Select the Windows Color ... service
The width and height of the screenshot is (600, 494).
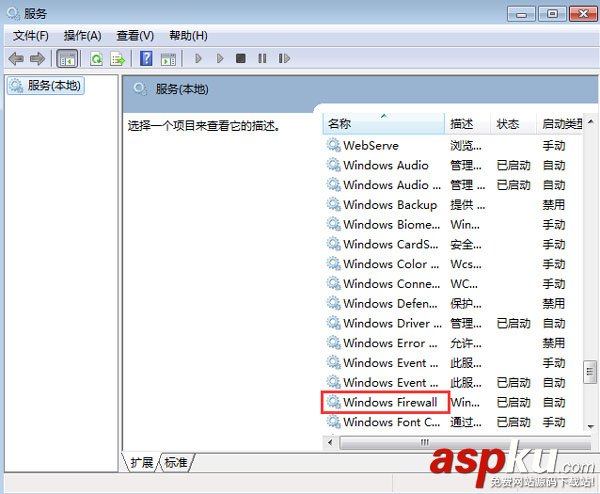coord(453,264)
